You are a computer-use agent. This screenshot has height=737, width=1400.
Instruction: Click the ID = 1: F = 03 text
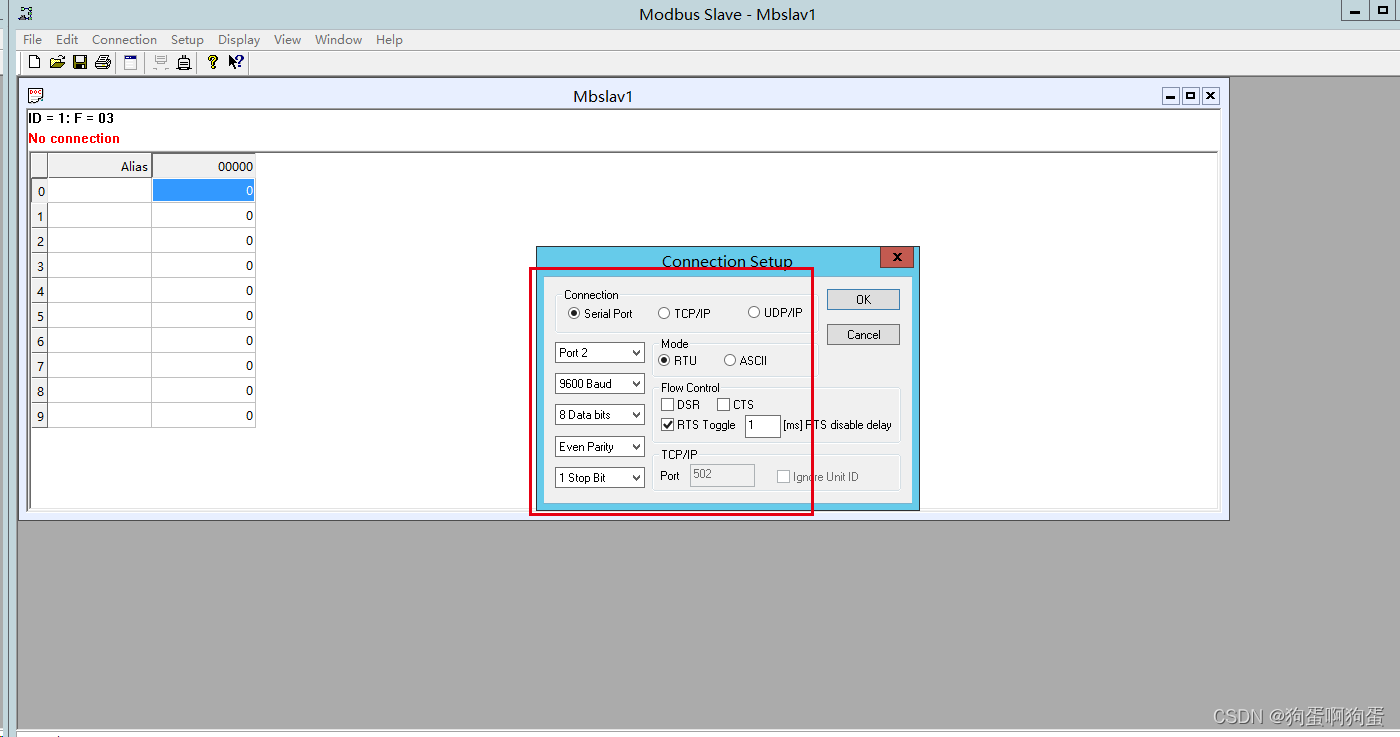[x=71, y=118]
